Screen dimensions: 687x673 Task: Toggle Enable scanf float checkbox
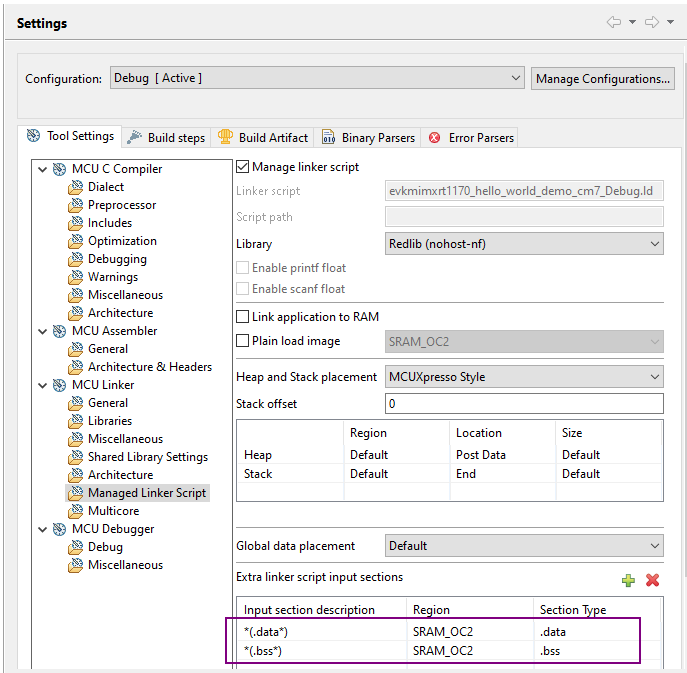(242, 289)
